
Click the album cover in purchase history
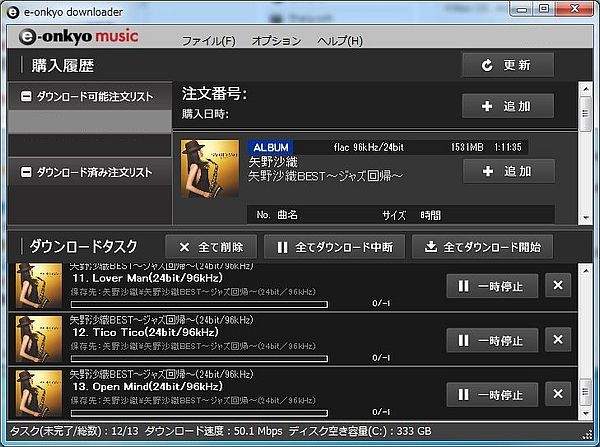point(210,169)
